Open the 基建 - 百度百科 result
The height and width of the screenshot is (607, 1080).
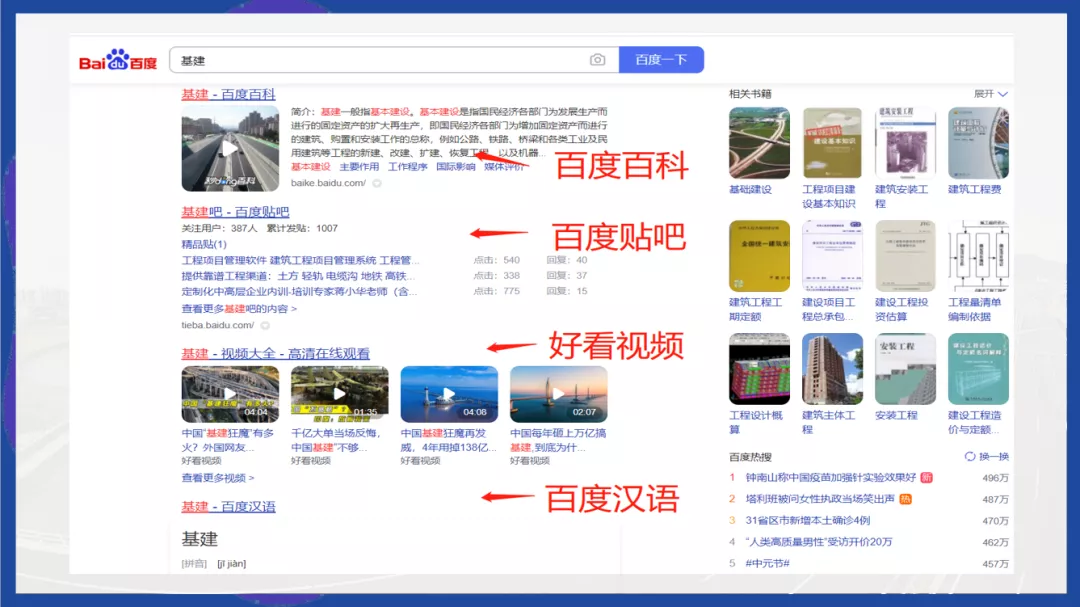[x=228, y=94]
